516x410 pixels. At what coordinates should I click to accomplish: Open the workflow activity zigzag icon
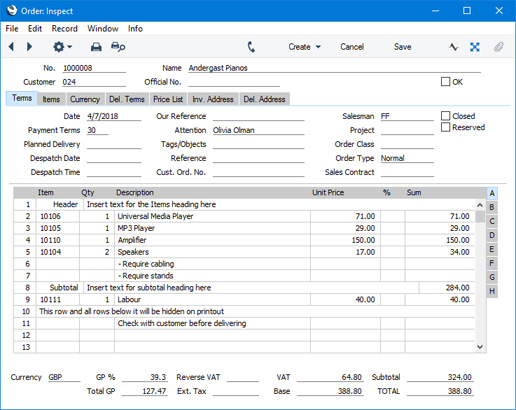453,47
